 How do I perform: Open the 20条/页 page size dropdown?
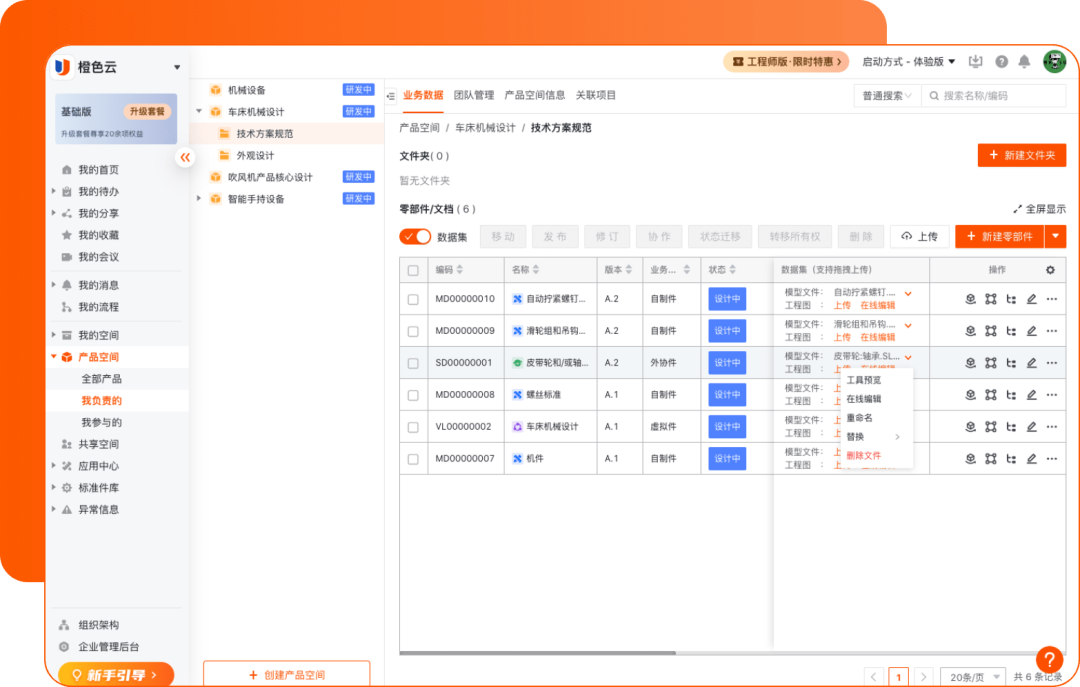[972, 677]
